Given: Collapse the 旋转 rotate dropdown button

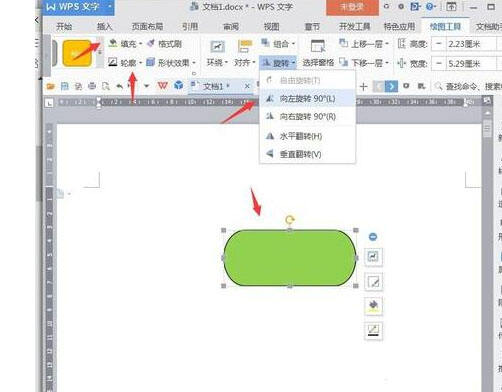Looking at the screenshot, I should pyautogui.click(x=278, y=63).
